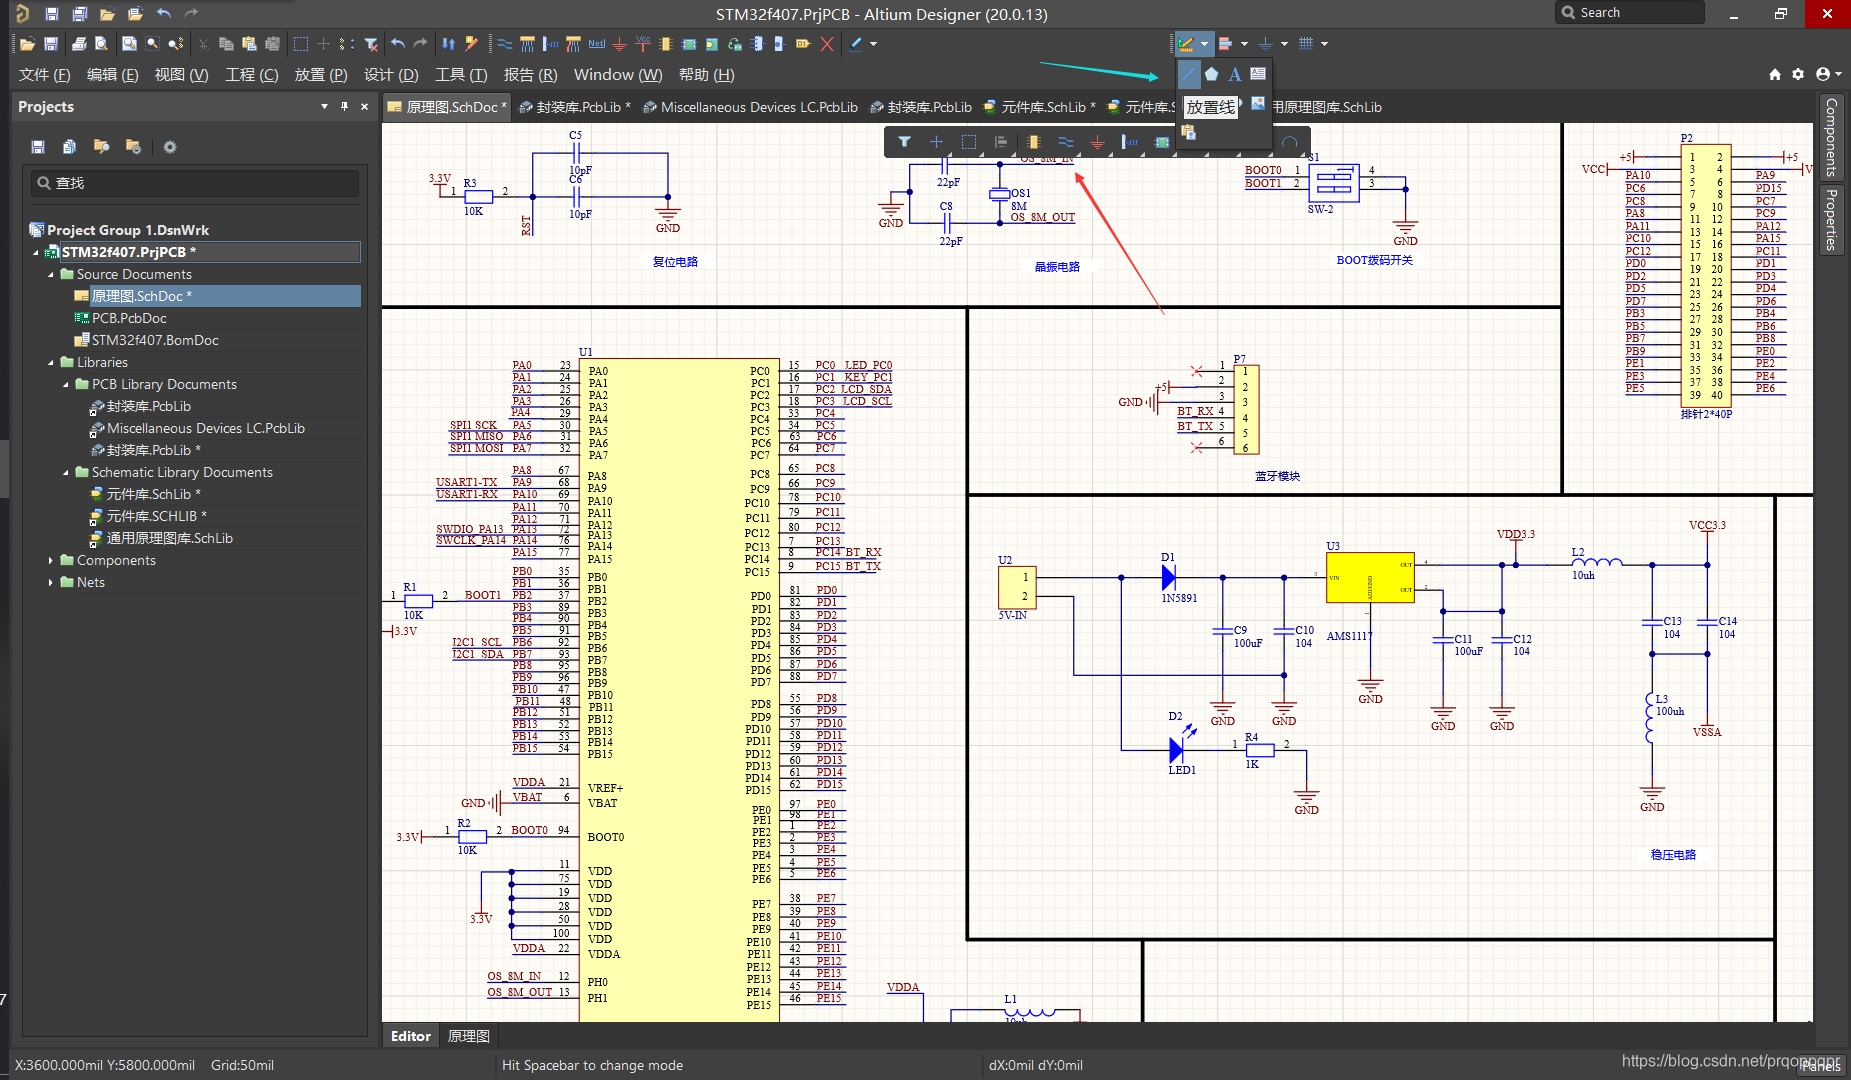Click the red X No-ERC icon
The width and height of the screenshot is (1851, 1080).
click(x=827, y=44)
